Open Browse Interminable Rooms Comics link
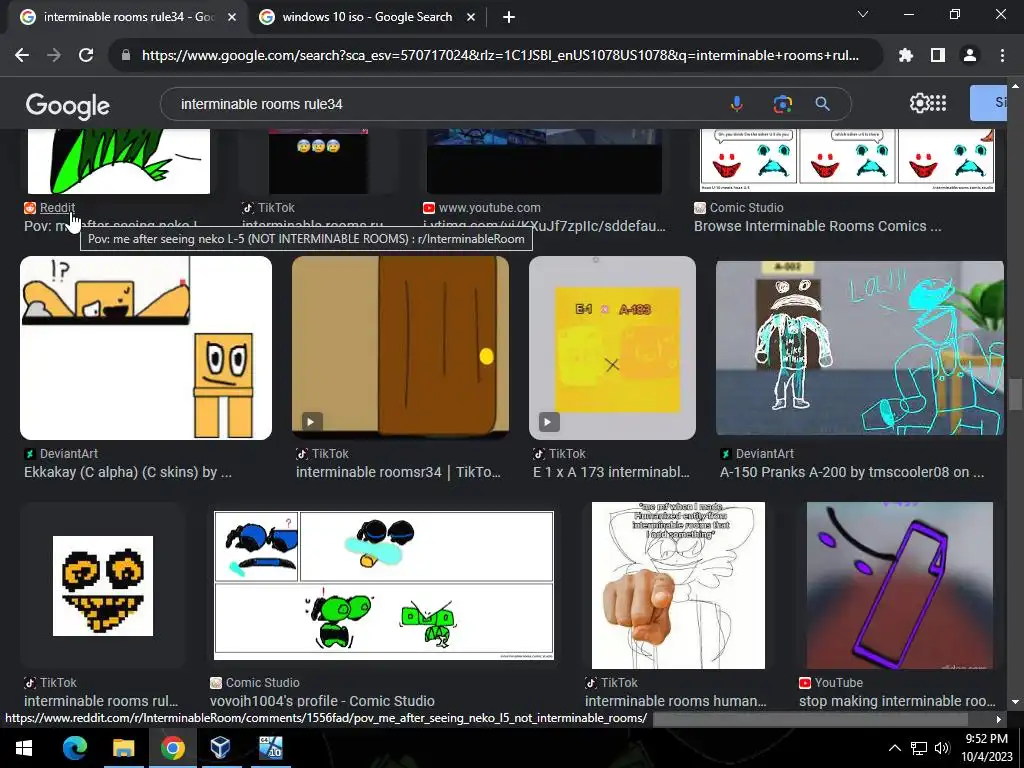Viewport: 1024px width, 768px height. tap(817, 226)
